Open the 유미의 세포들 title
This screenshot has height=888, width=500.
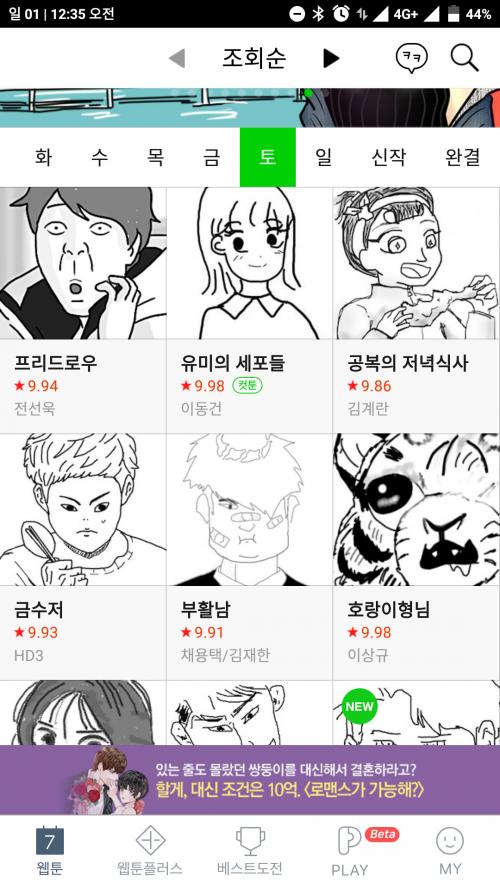[233, 363]
